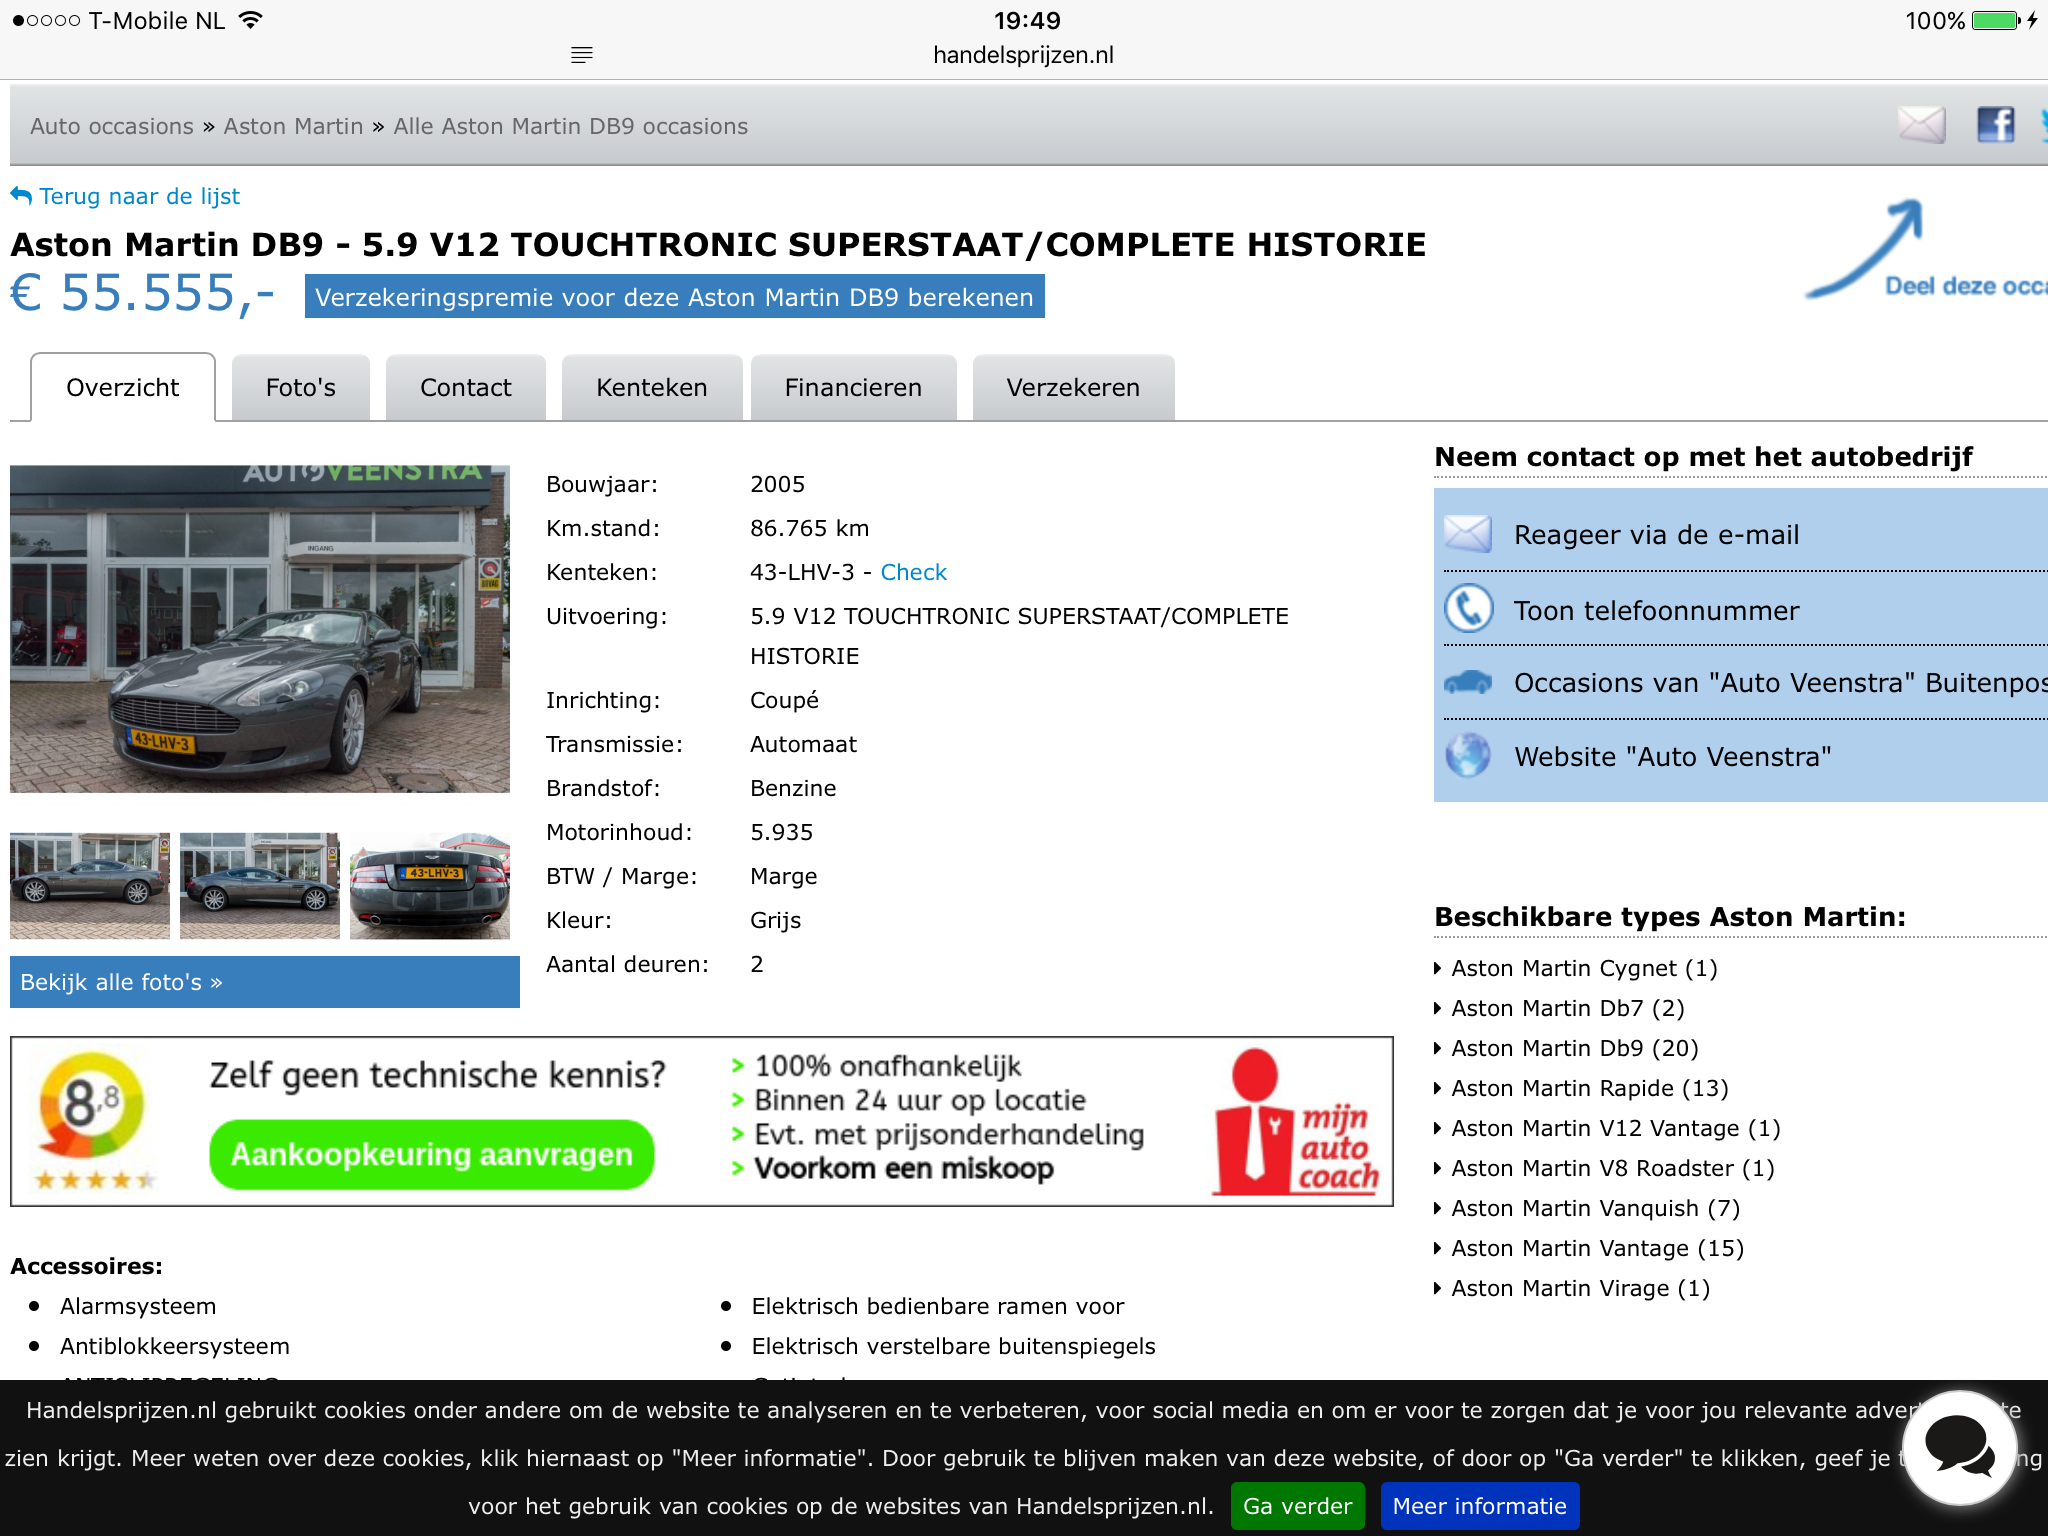
Task: Click the blue car icon beside Occasions
Action: 1468,683
